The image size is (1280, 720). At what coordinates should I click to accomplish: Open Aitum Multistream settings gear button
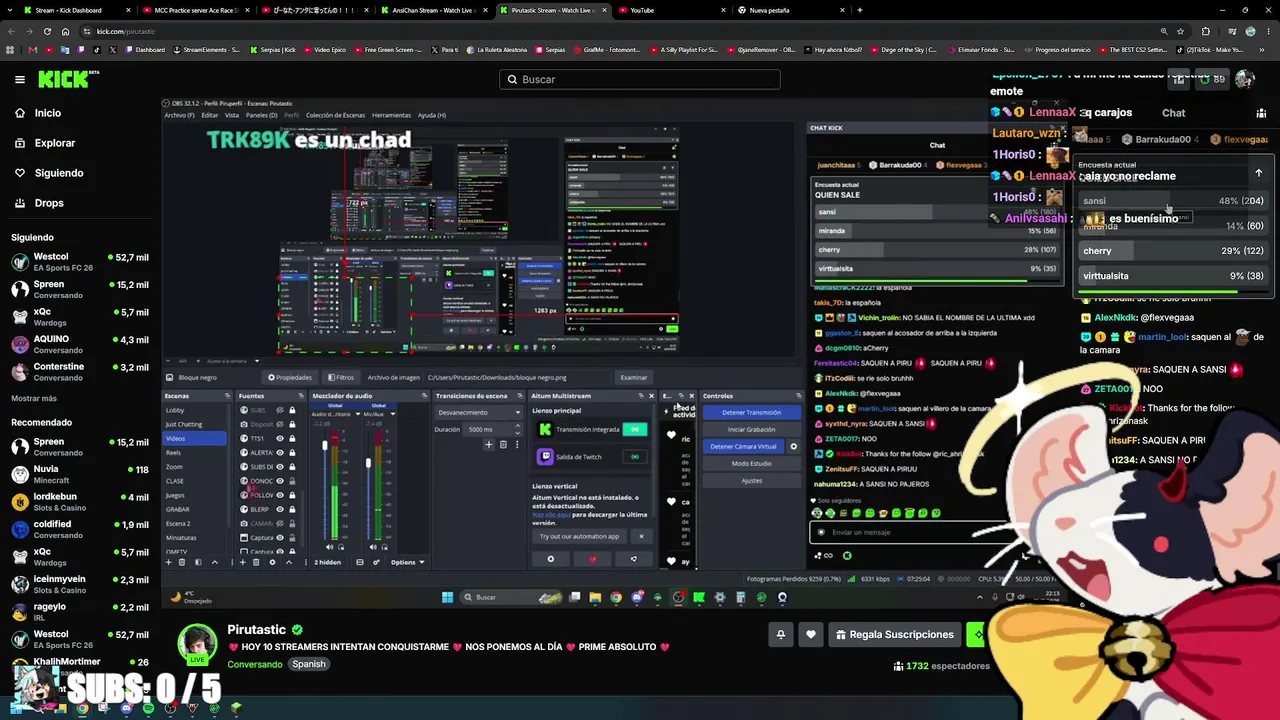coord(550,559)
